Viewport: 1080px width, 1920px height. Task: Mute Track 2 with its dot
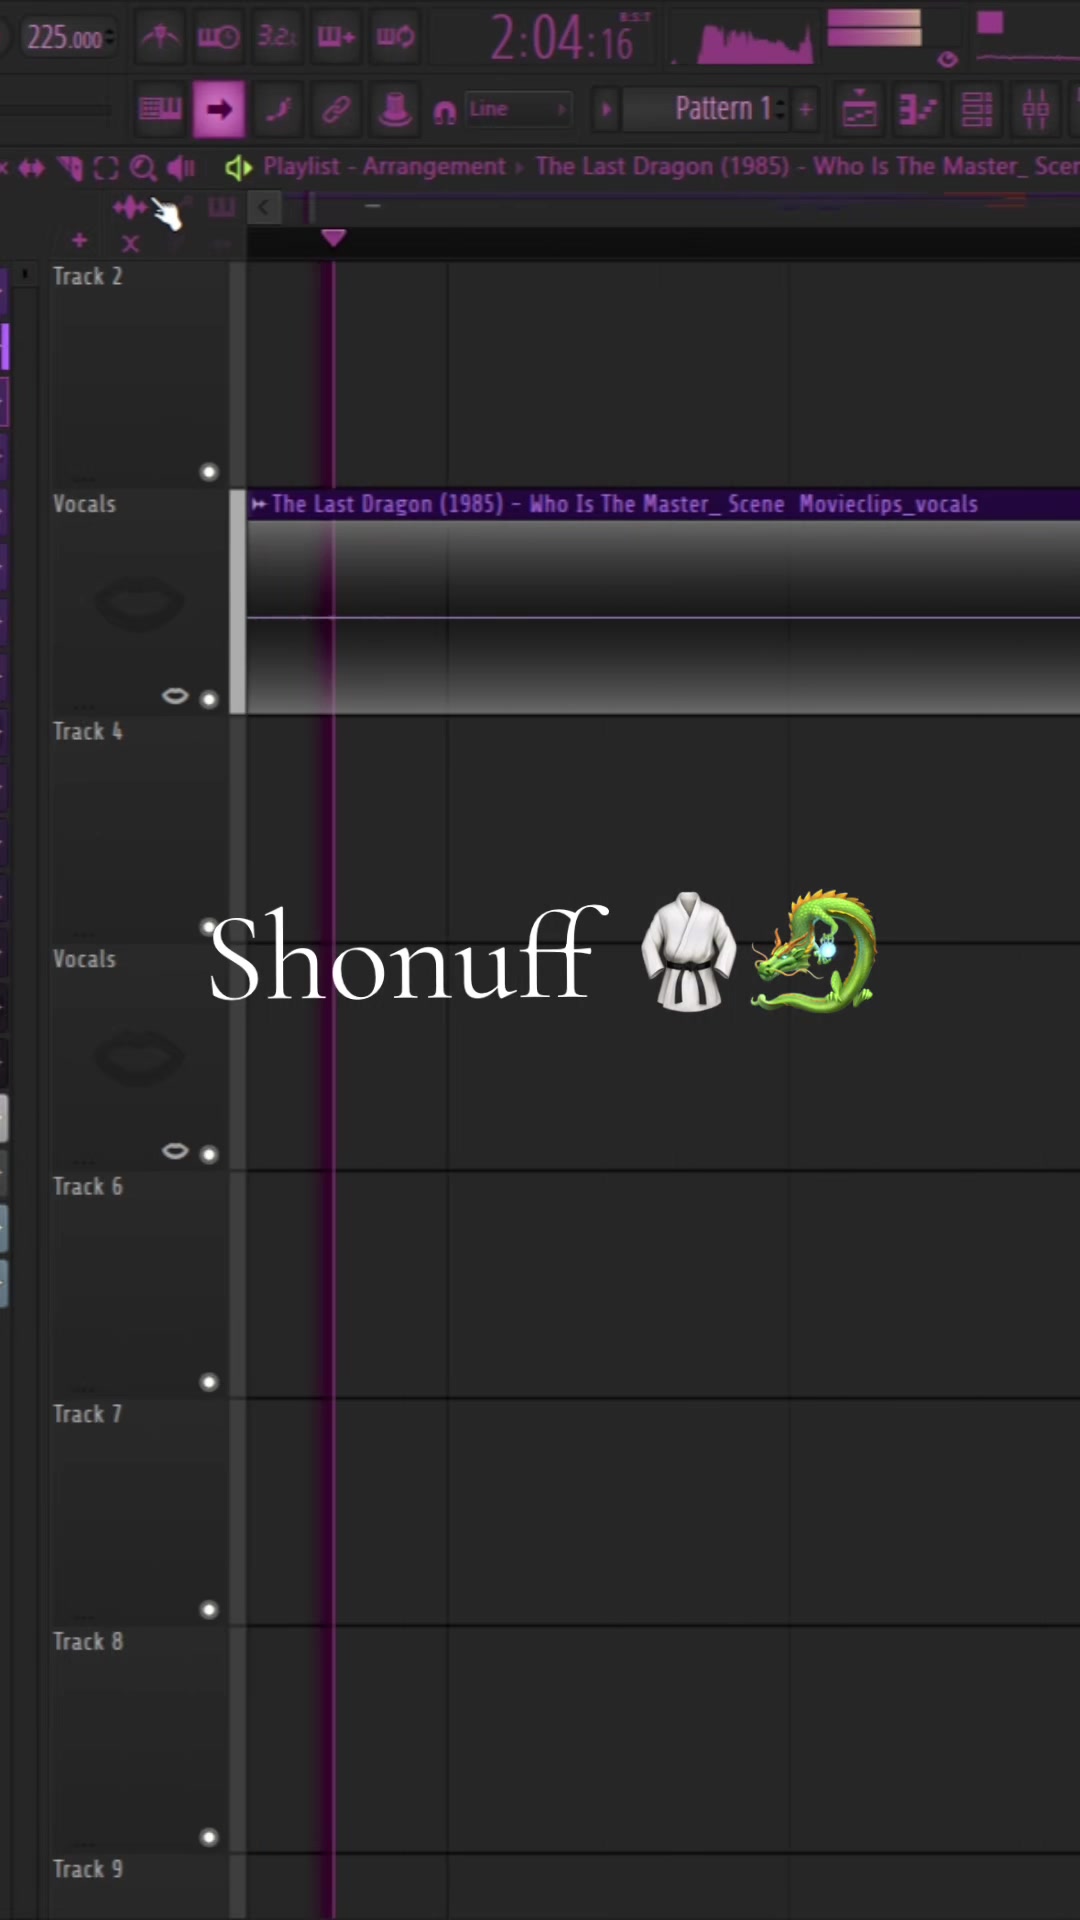[209, 472]
